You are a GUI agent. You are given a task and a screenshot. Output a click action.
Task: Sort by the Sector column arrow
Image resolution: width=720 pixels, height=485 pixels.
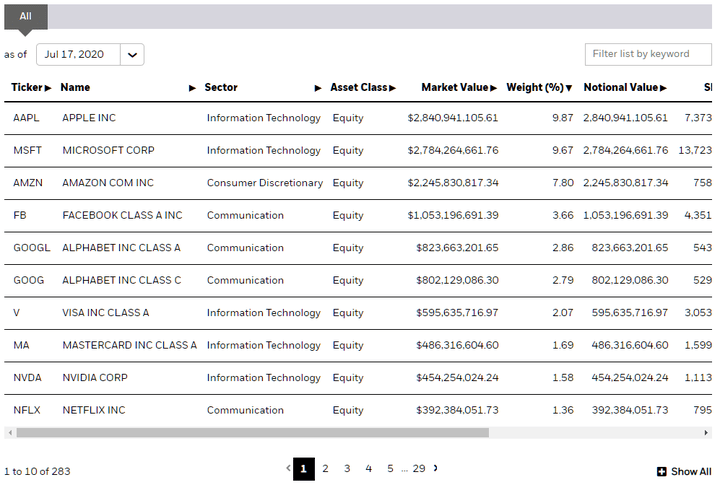coord(318,88)
